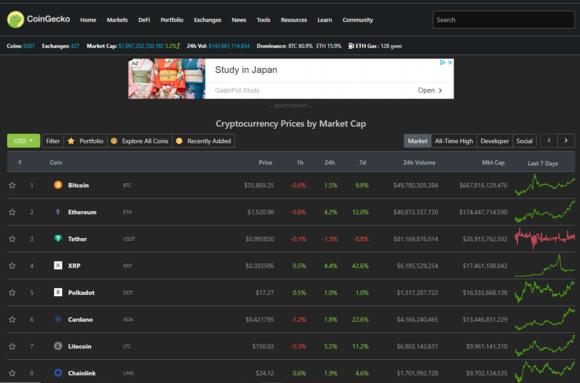Screen dimensions: 580x383
Task: Open the Learn menu
Action: (x=325, y=20)
